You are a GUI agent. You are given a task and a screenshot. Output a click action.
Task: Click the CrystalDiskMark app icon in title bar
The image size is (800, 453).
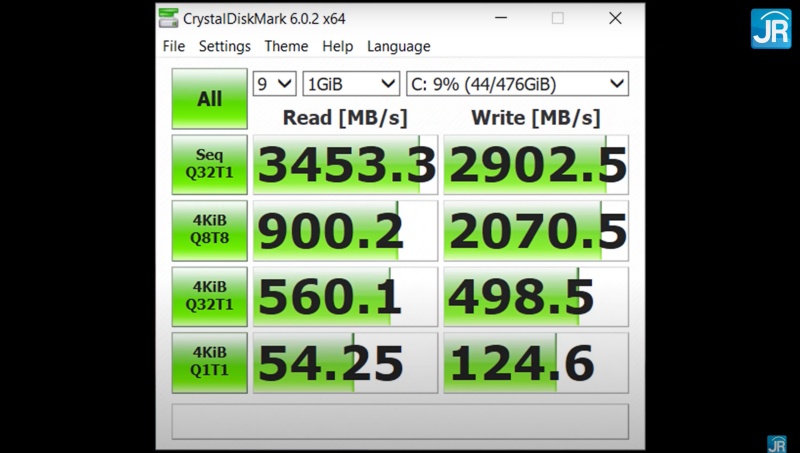pos(170,18)
